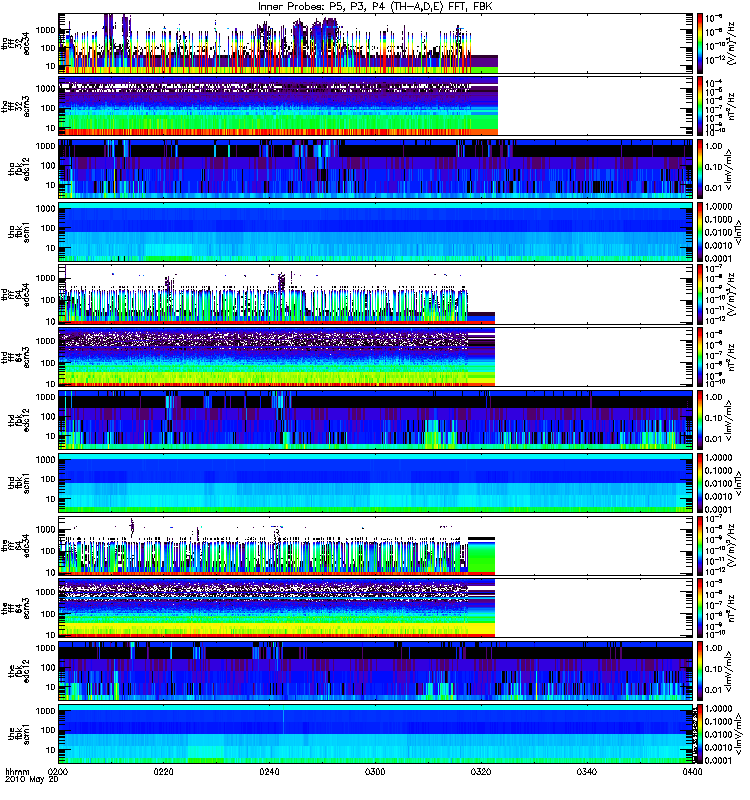Click inside the tha fbk scm1 spectrogram
The width and height of the screenshot is (750, 800).
coord(376,231)
